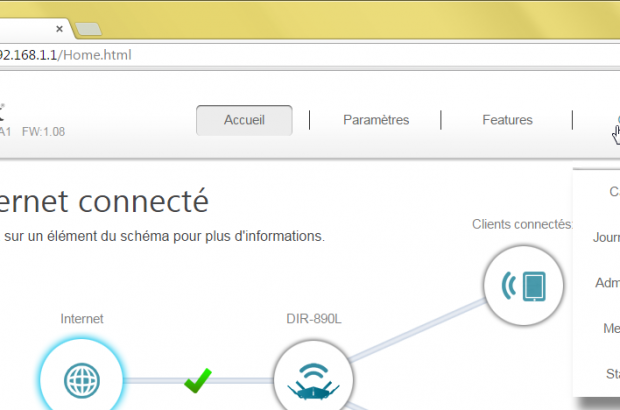Open the Features menu
The image size is (620, 410).
(x=507, y=120)
